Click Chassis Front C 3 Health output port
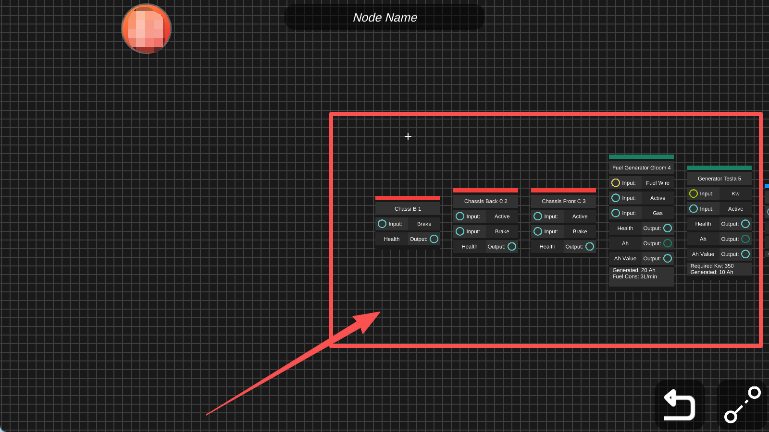769x432 pixels. pyautogui.click(x=590, y=246)
